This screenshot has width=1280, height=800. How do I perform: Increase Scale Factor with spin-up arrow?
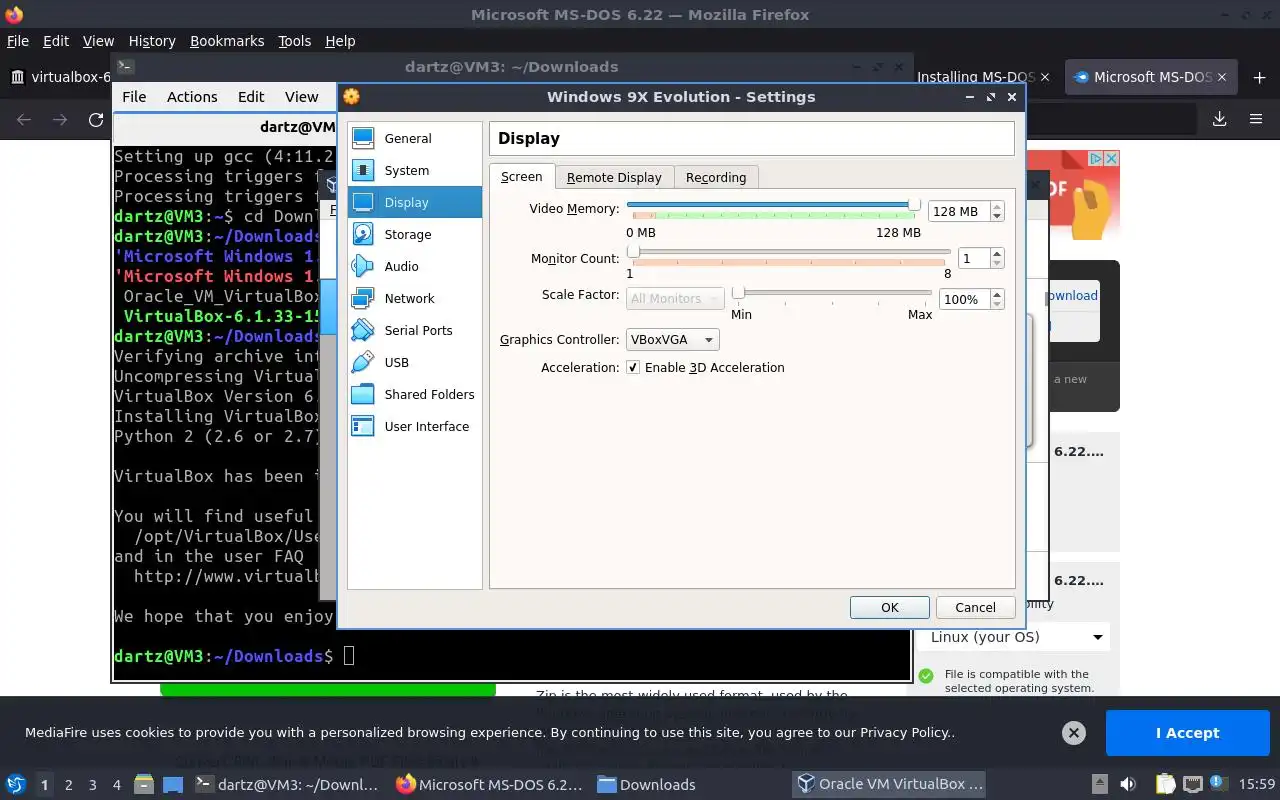(997, 294)
